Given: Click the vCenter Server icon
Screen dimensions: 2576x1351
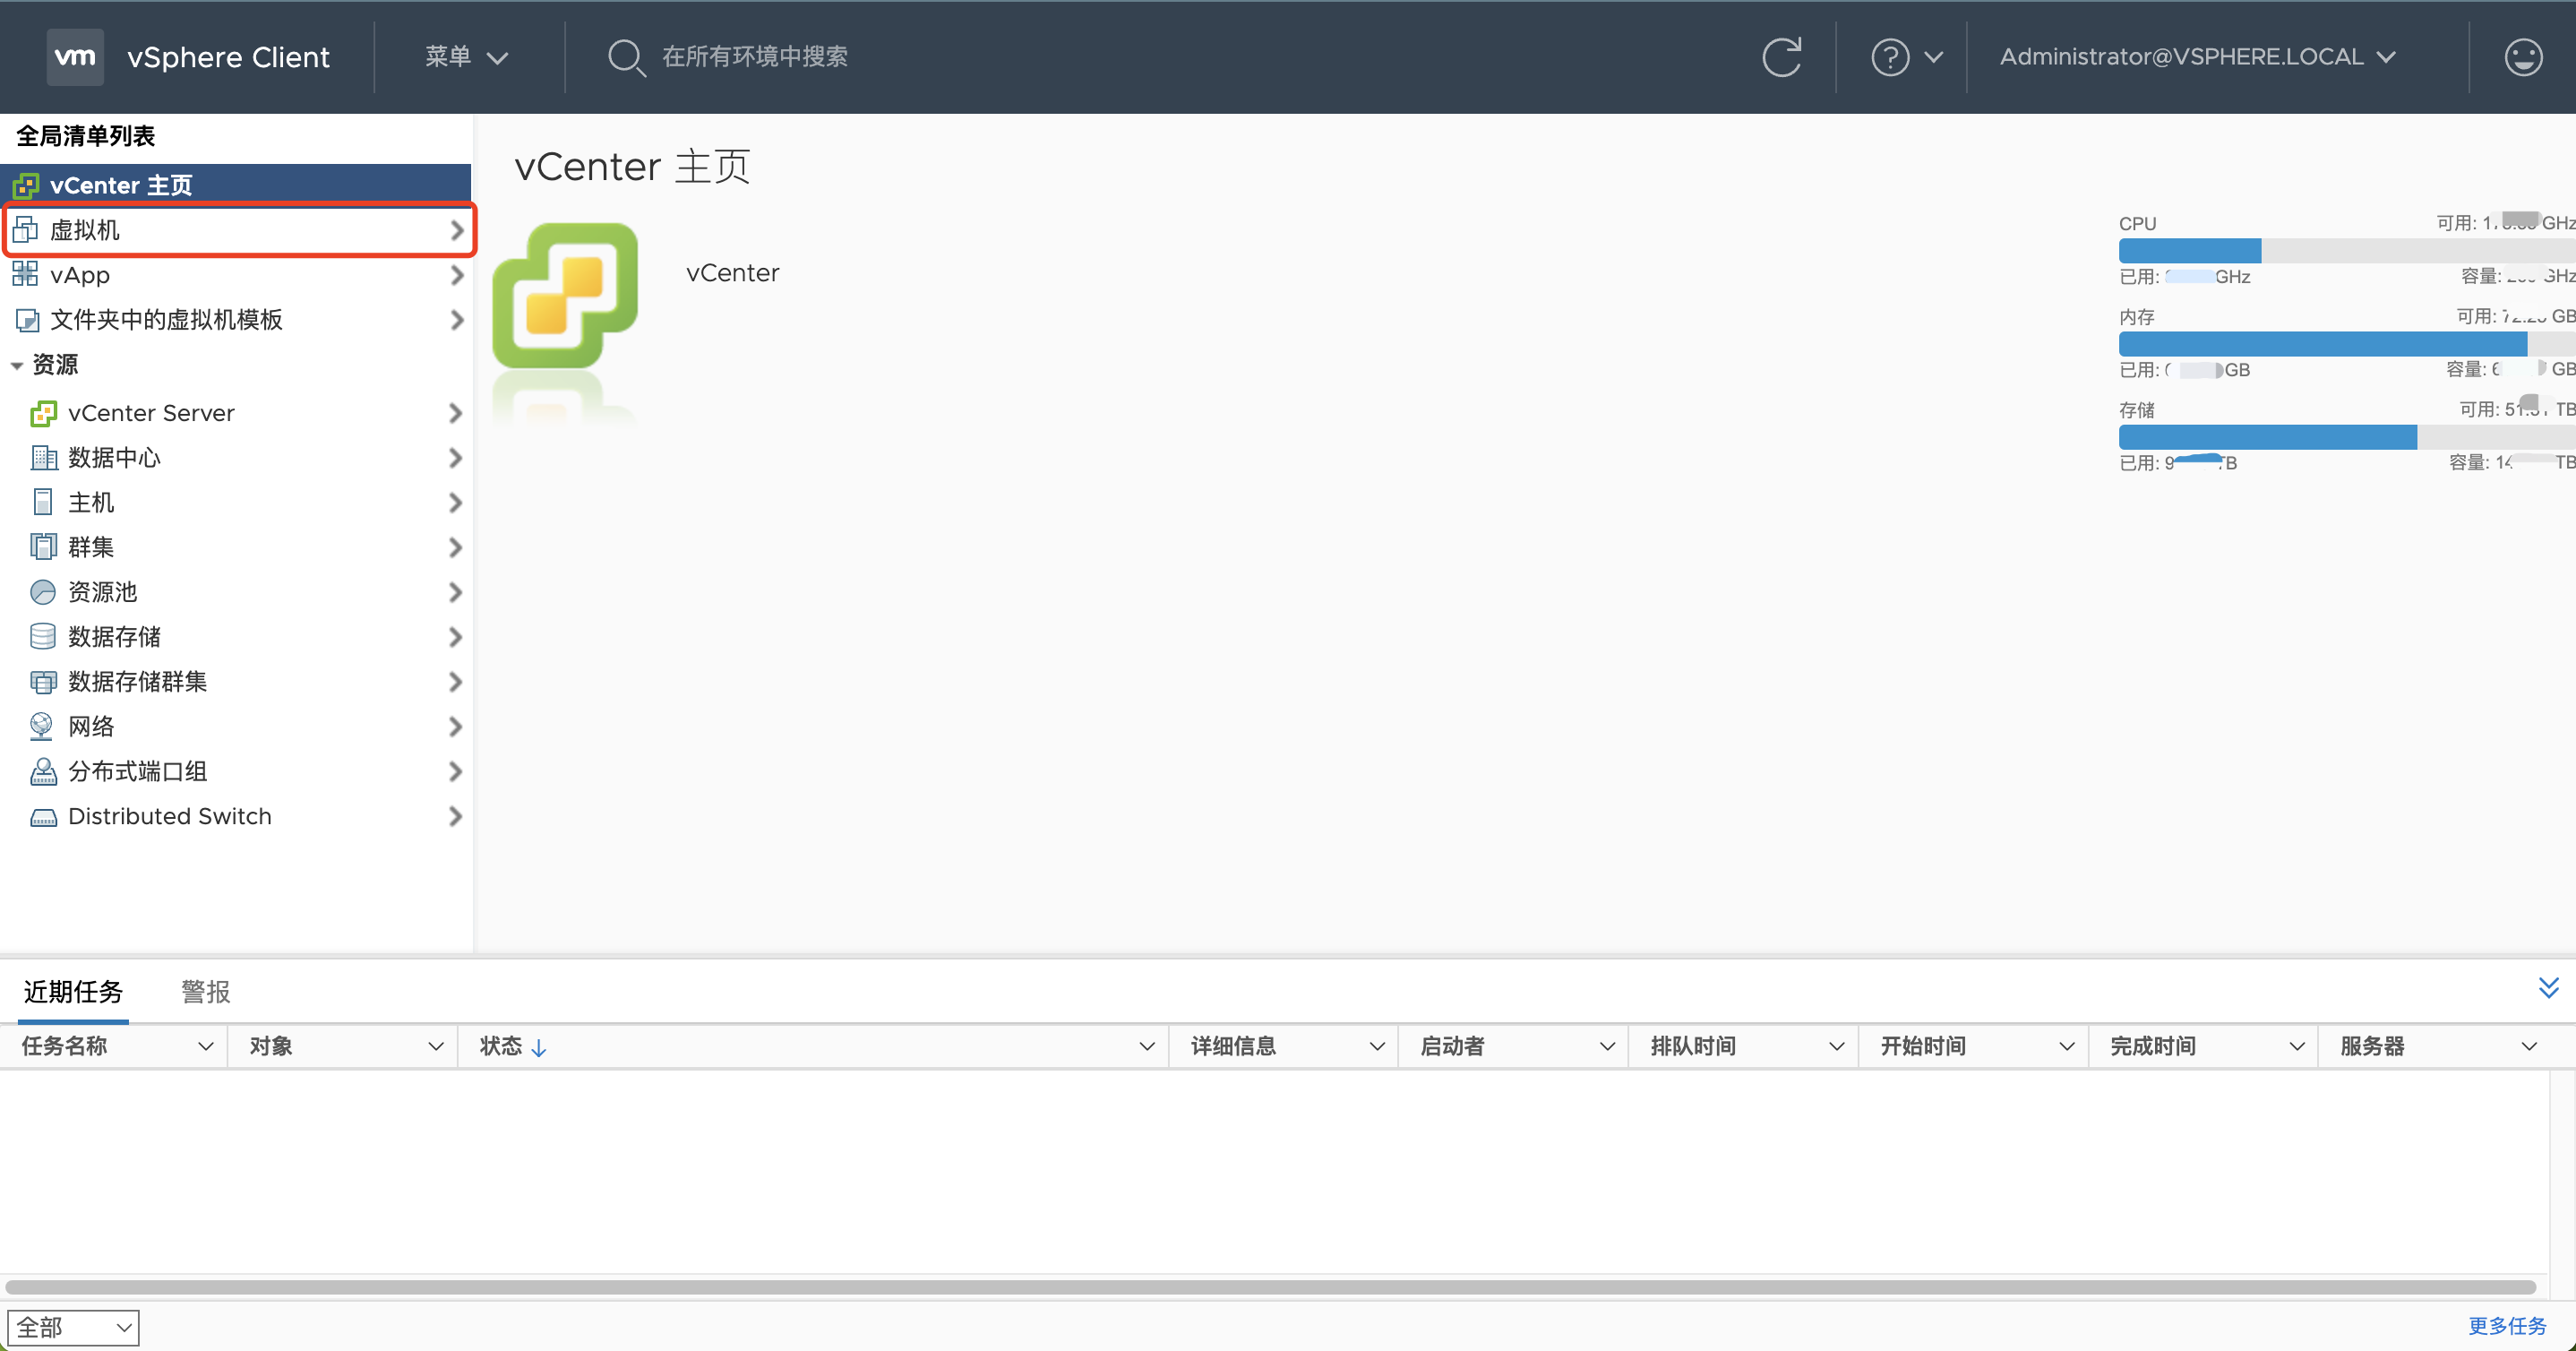Looking at the screenshot, I should point(43,413).
